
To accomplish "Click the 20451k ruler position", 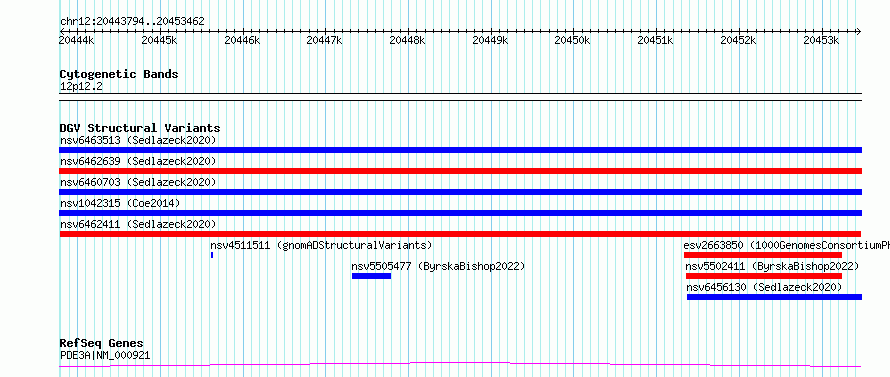I will pyautogui.click(x=656, y=40).
